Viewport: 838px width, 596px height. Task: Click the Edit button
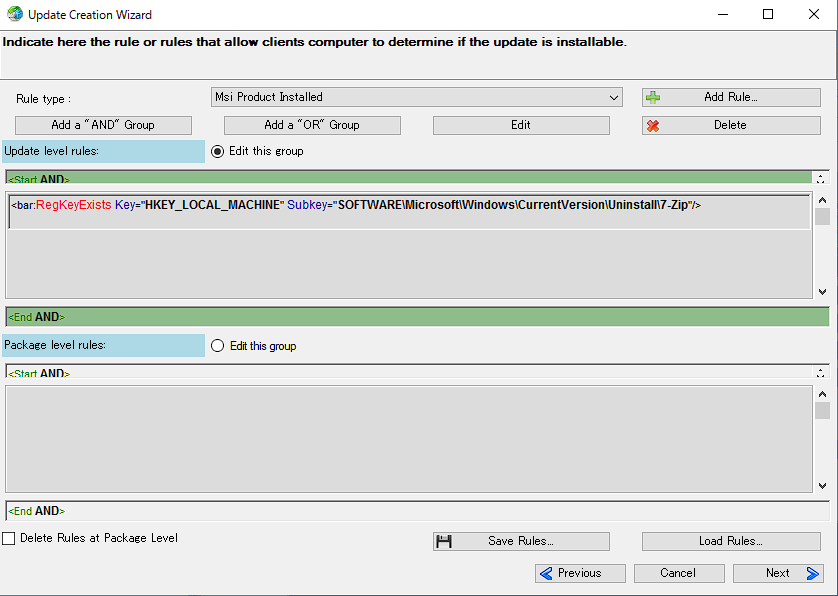click(x=521, y=125)
